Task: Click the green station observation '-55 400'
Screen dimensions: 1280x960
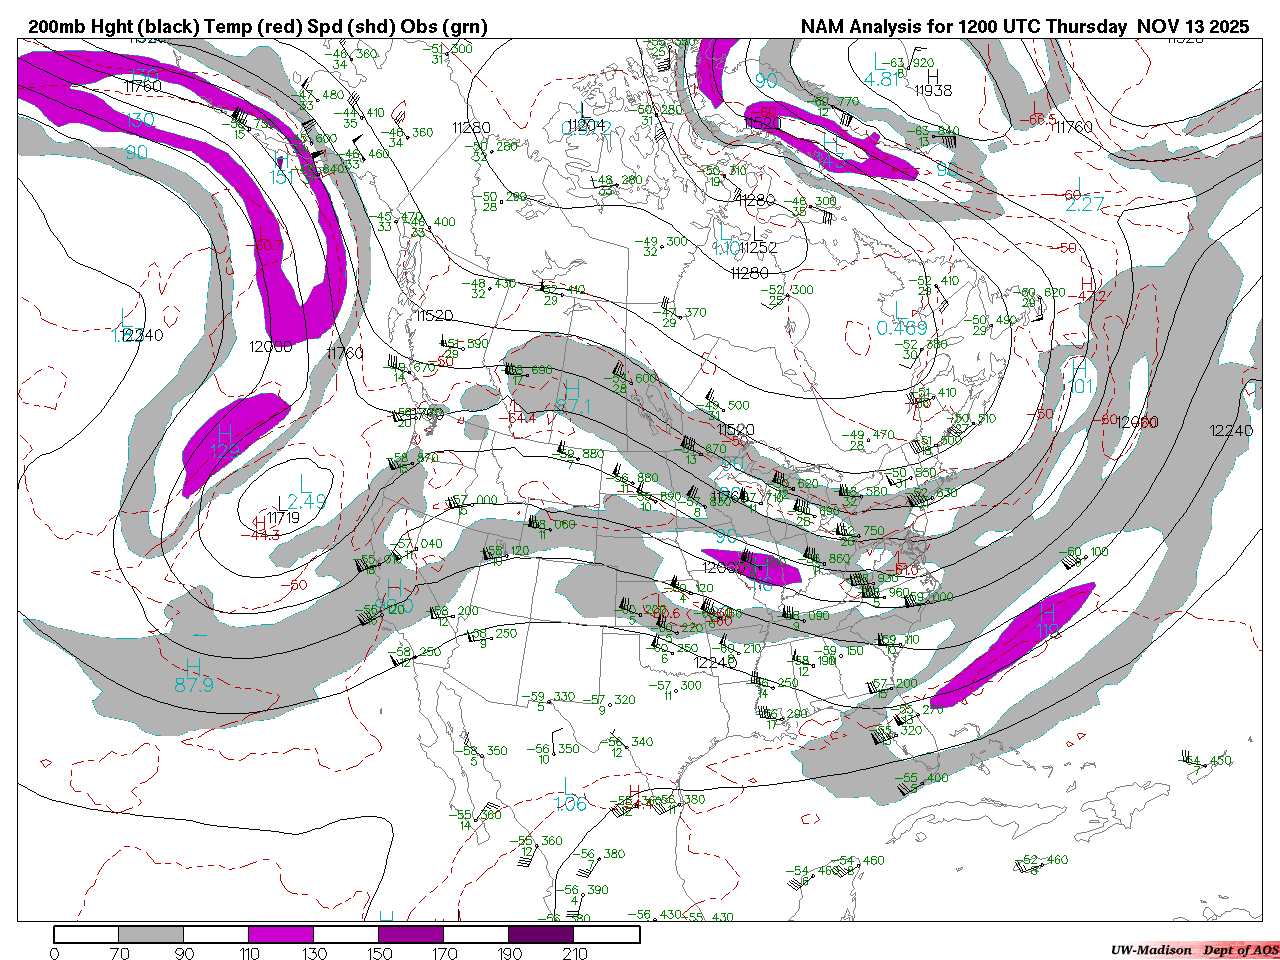Action: (x=920, y=778)
